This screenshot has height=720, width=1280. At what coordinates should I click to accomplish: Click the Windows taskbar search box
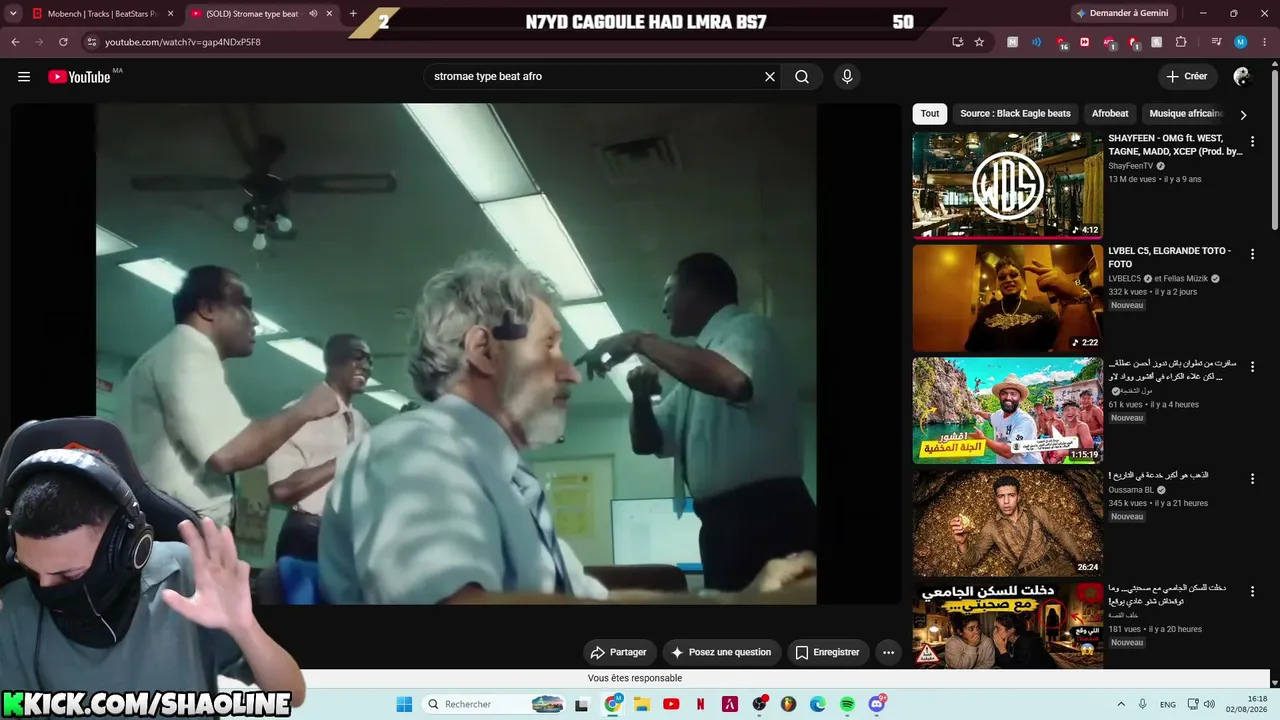pos(493,704)
